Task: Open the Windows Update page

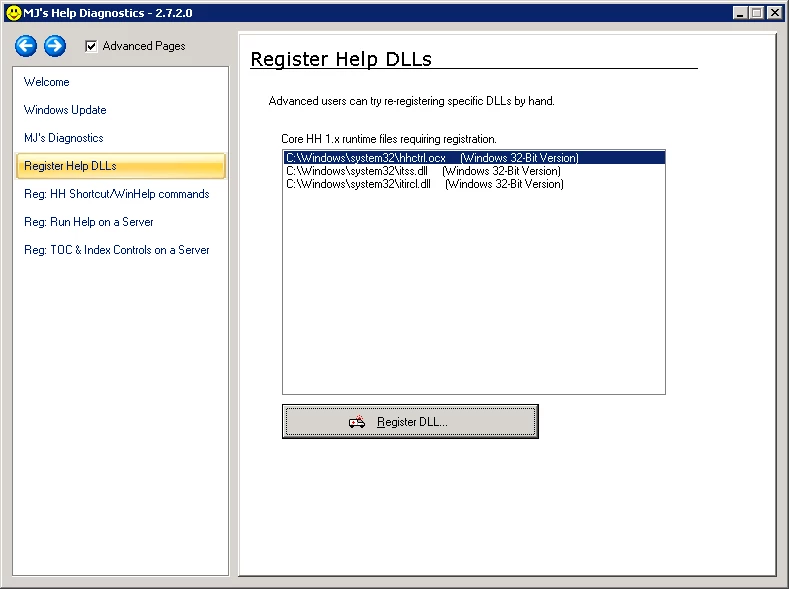Action: [x=65, y=110]
